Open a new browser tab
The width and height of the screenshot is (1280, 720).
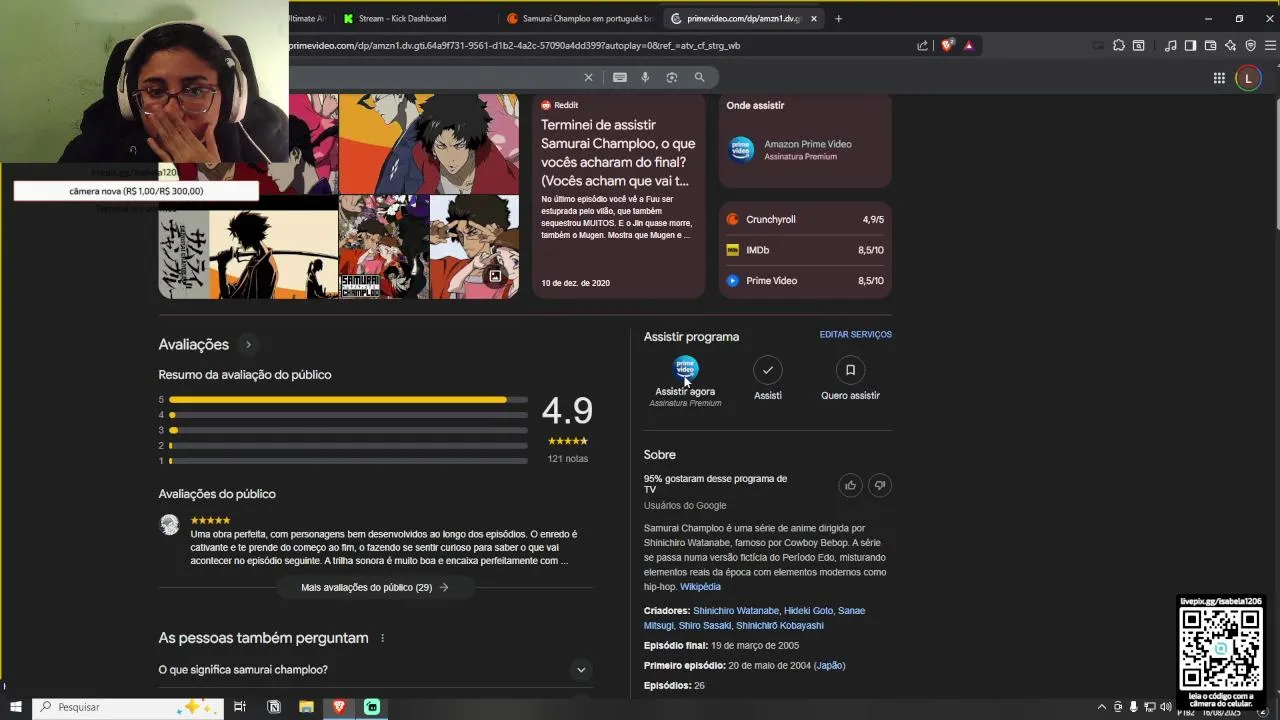pos(838,18)
